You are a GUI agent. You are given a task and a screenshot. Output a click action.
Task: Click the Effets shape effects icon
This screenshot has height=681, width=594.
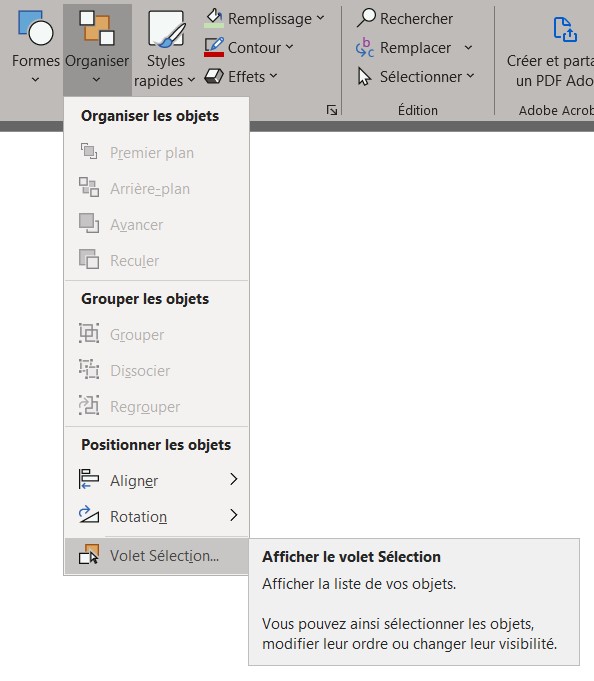pyautogui.click(x=214, y=76)
